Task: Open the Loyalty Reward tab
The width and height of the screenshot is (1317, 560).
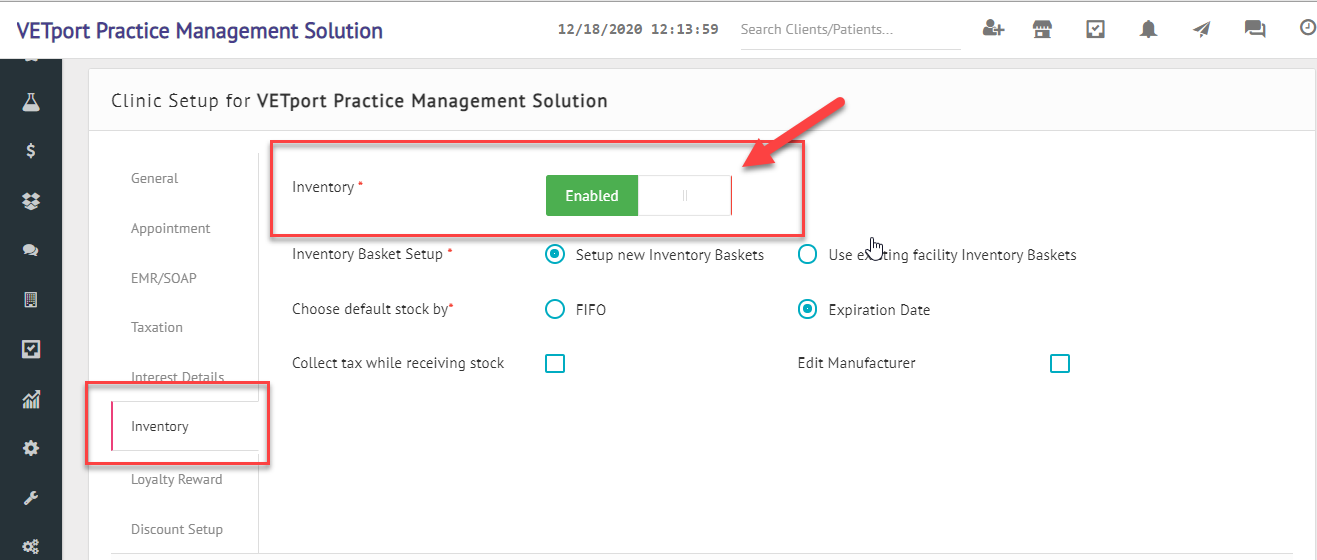Action: coord(177,479)
